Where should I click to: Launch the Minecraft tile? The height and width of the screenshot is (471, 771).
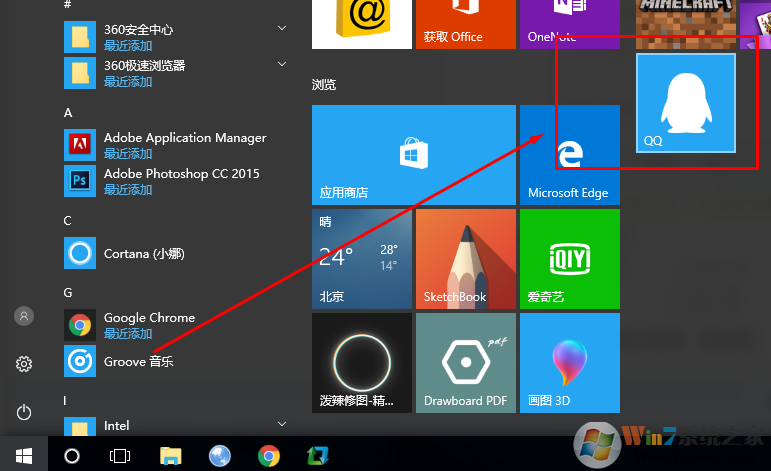click(x=686, y=25)
